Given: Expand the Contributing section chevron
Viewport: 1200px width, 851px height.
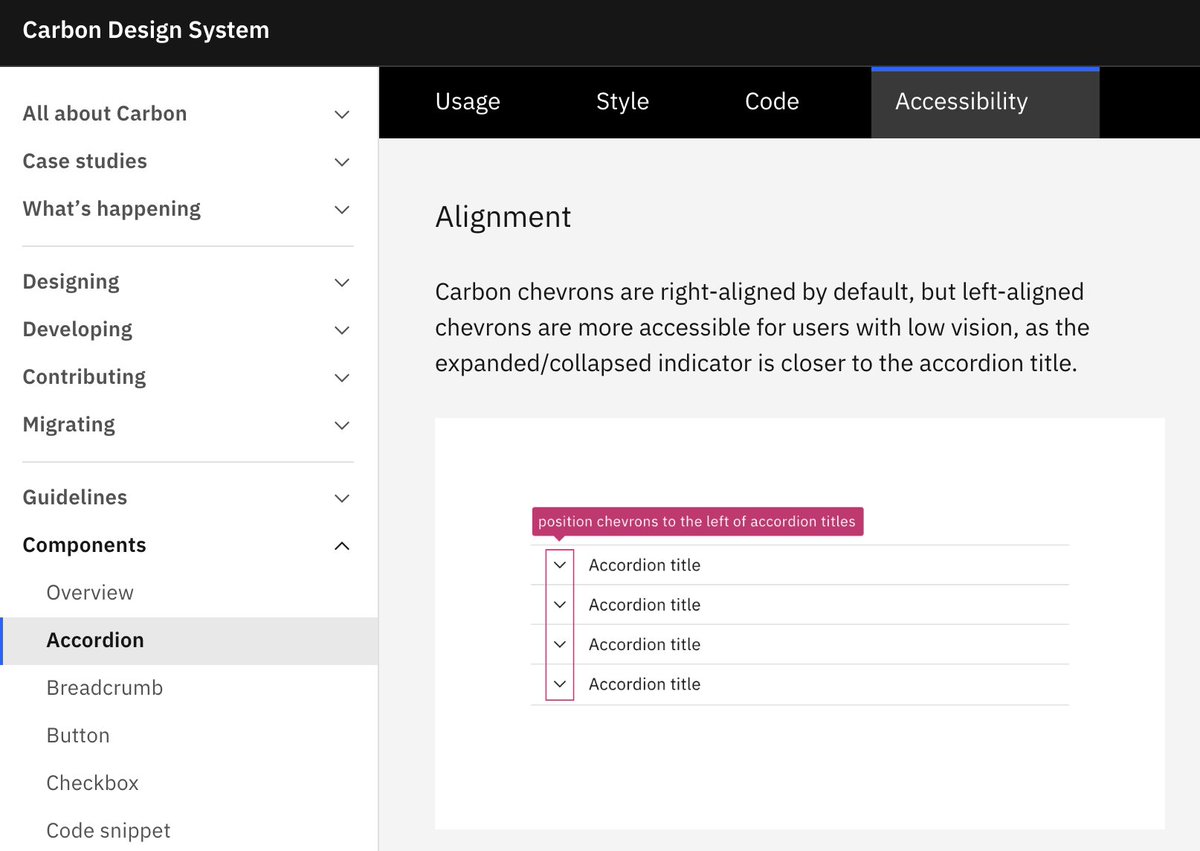Looking at the screenshot, I should 342,377.
